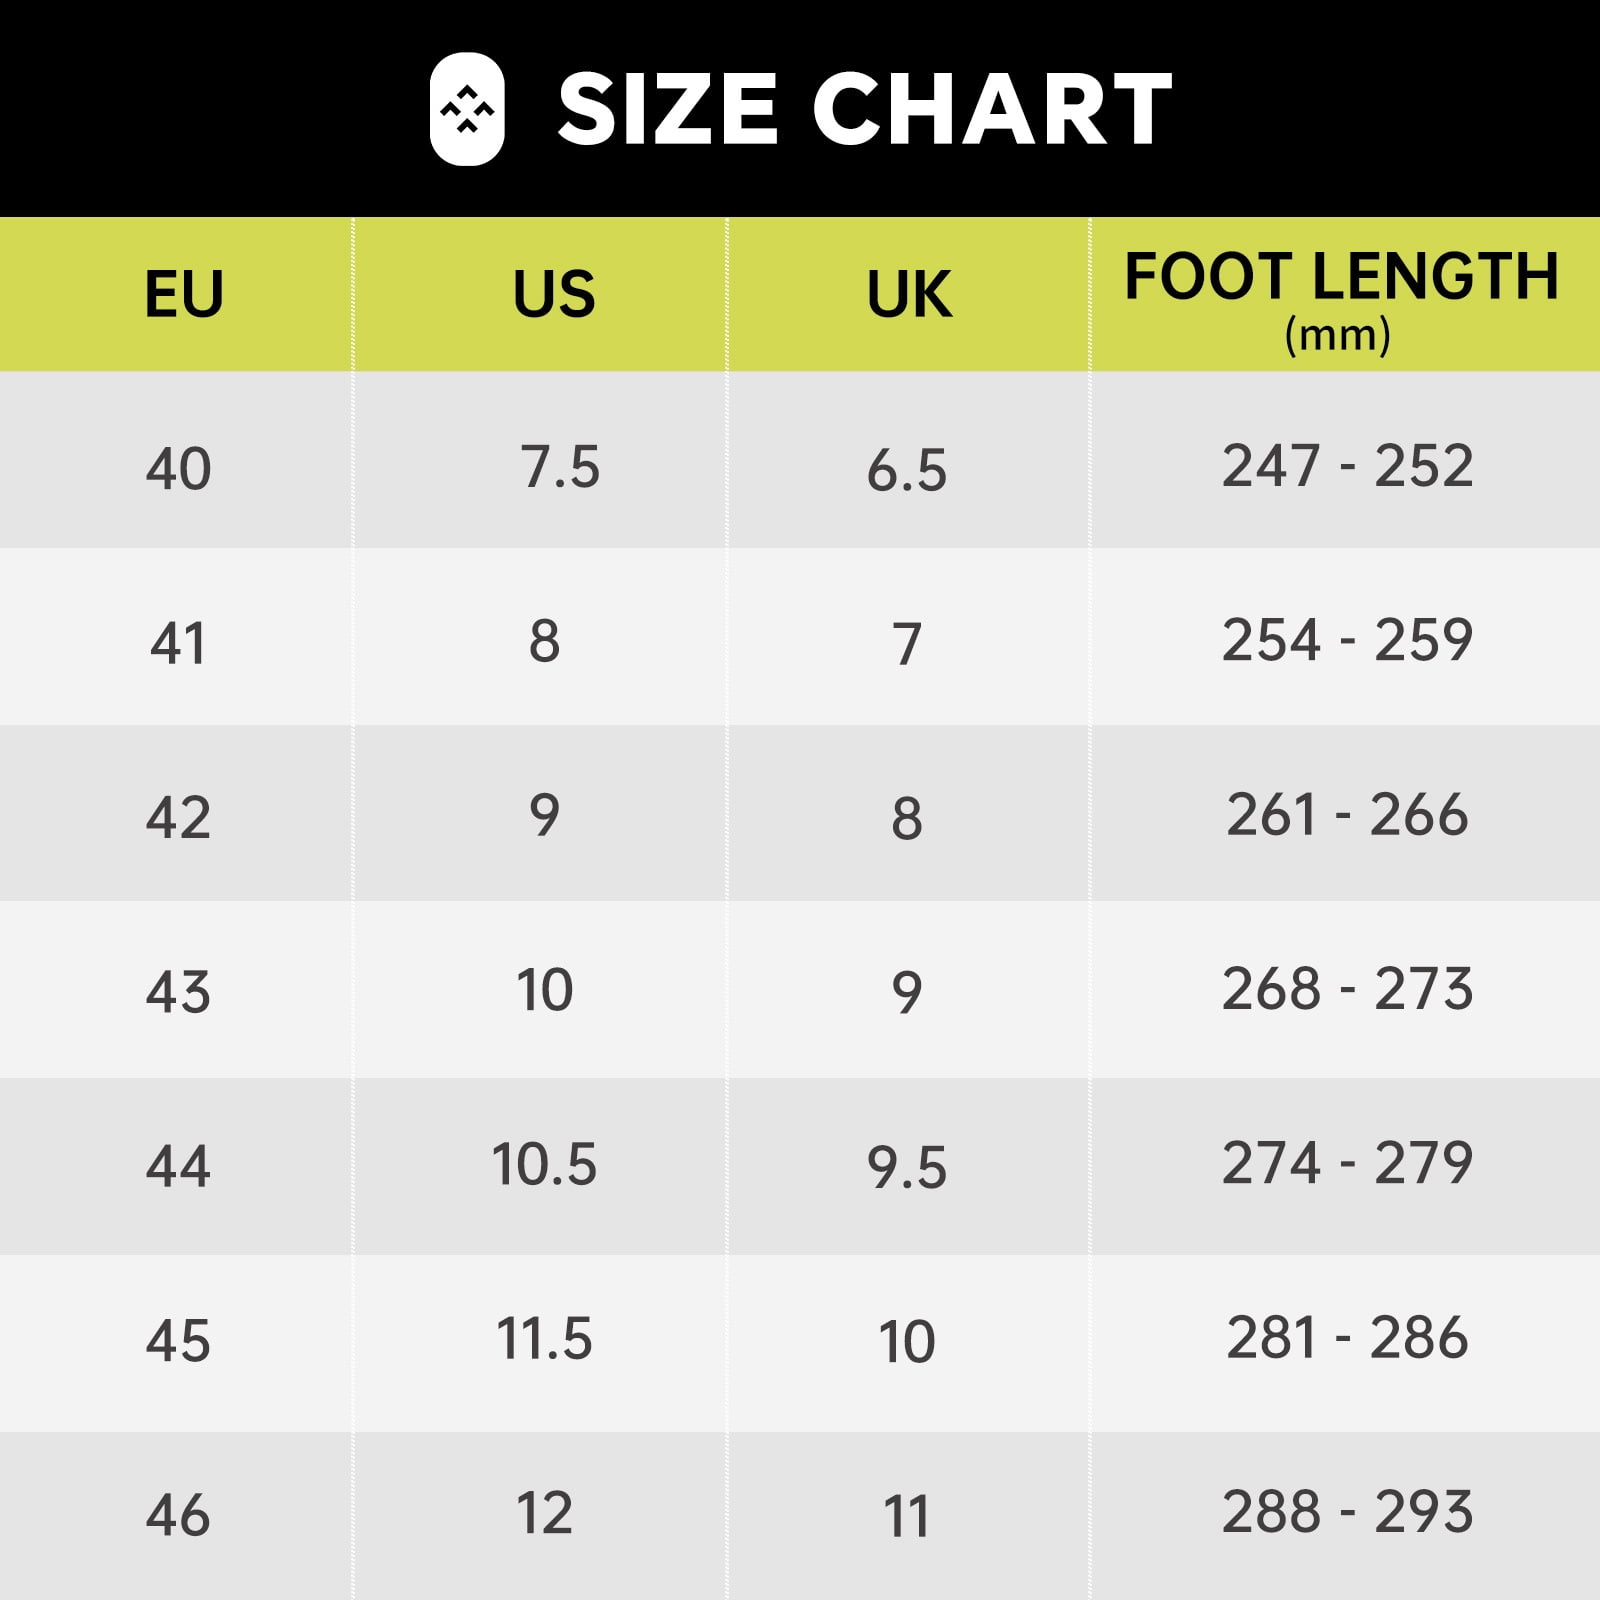Click foot length 261 - 266
The width and height of the screenshot is (1600, 1600).
[1347, 814]
